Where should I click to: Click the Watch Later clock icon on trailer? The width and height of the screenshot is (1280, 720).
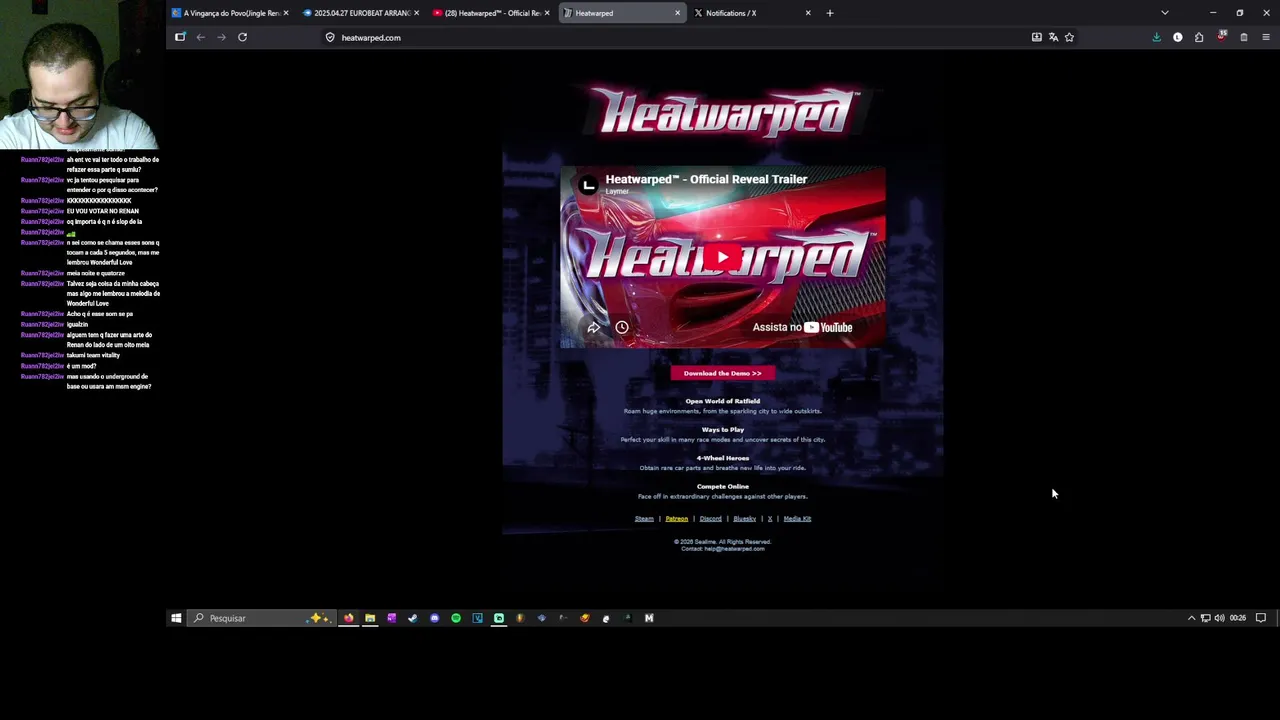pyautogui.click(x=622, y=327)
